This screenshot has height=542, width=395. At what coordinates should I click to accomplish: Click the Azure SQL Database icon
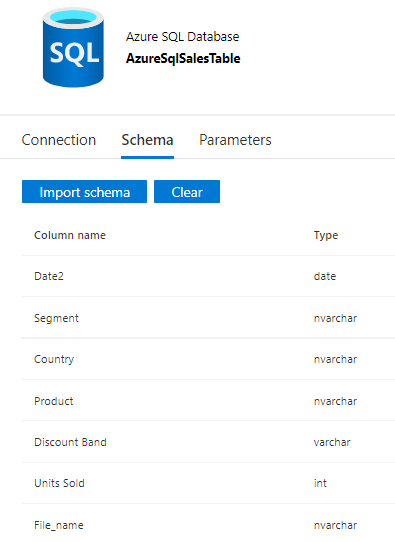coord(73,48)
